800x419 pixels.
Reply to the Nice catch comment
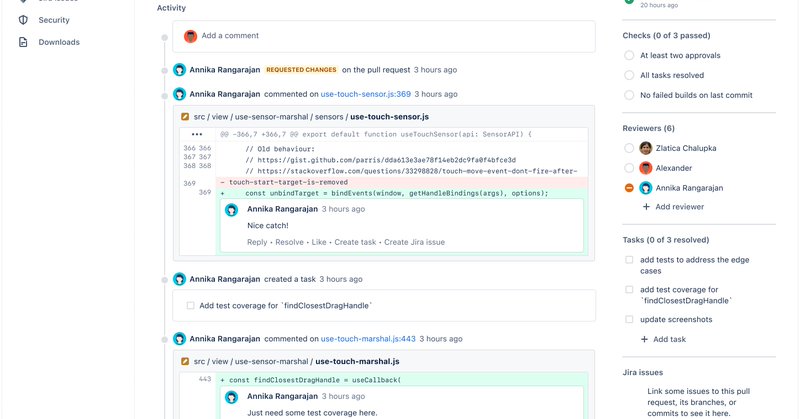[x=257, y=242]
